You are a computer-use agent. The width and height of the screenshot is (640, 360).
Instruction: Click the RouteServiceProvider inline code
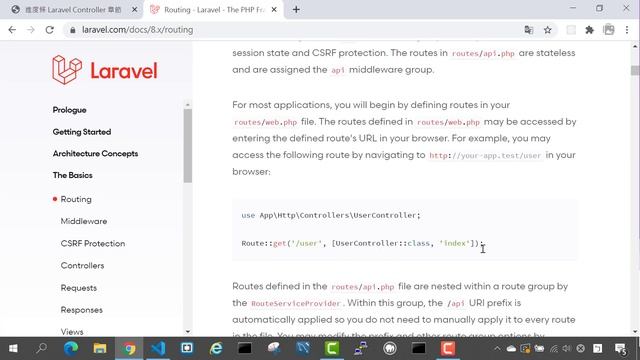[296, 303]
